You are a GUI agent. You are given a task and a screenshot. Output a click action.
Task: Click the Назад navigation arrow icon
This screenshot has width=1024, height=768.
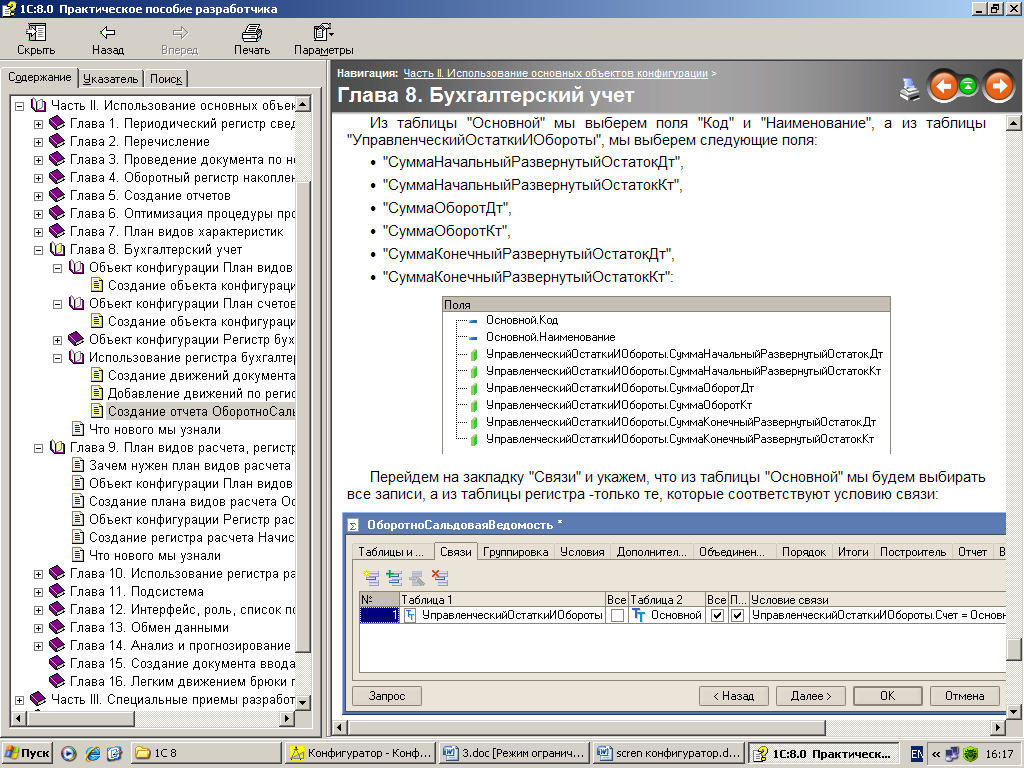pos(107,34)
